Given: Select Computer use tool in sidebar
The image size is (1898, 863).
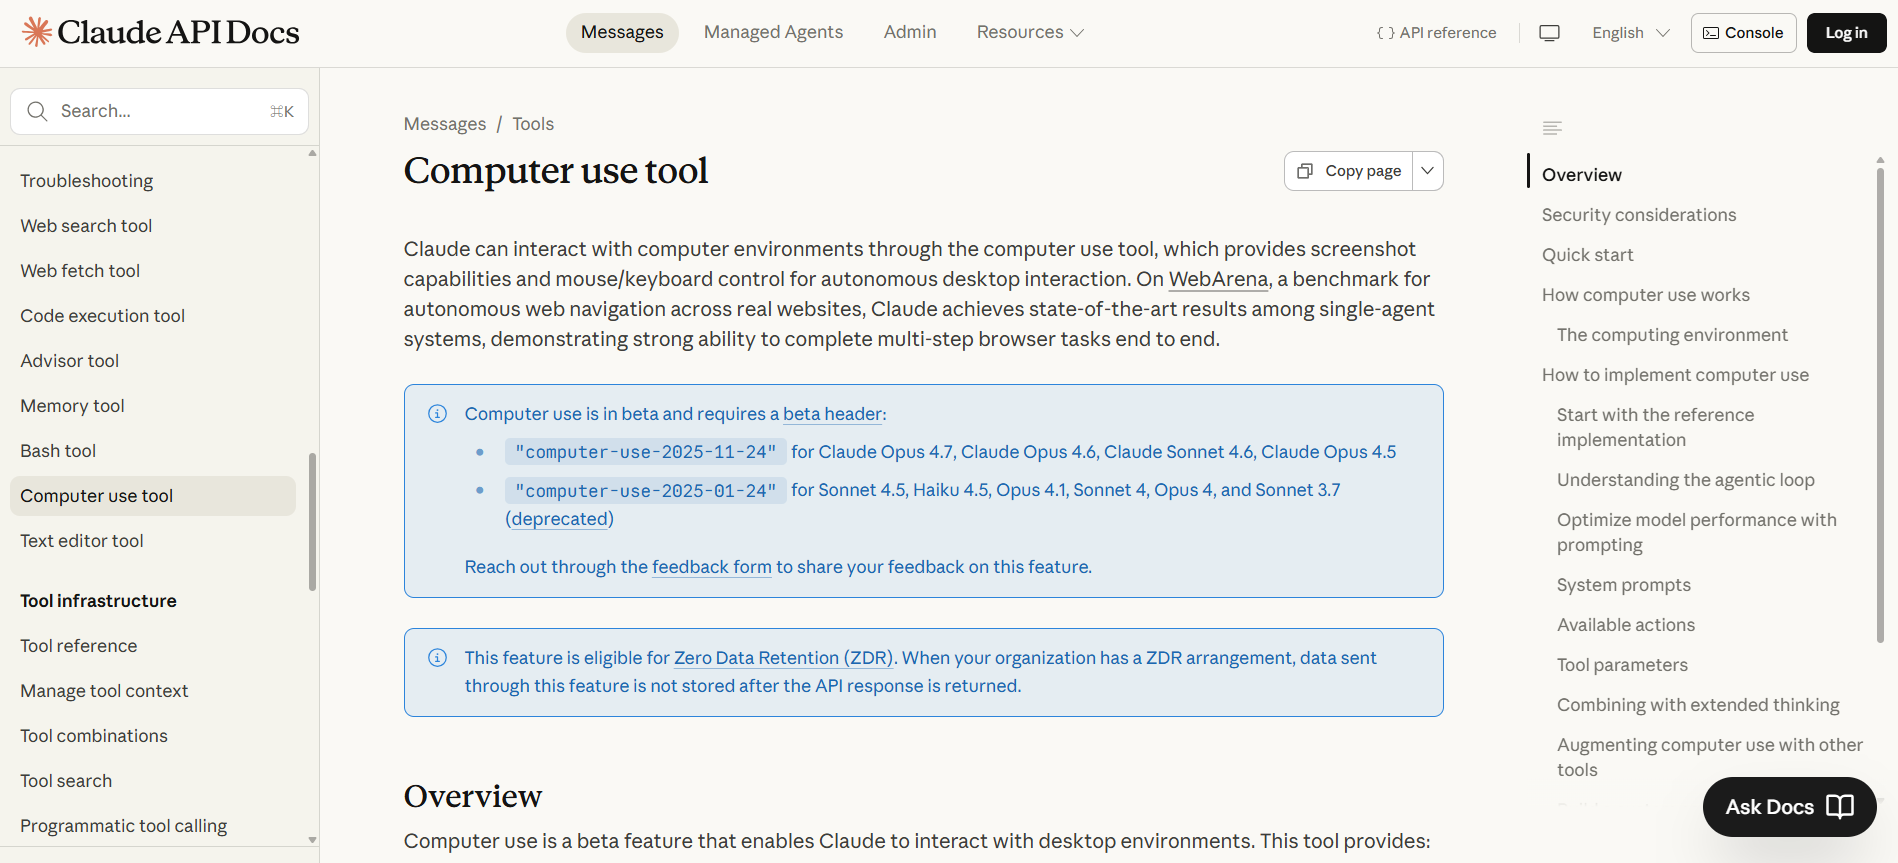Looking at the screenshot, I should pyautogui.click(x=153, y=496).
